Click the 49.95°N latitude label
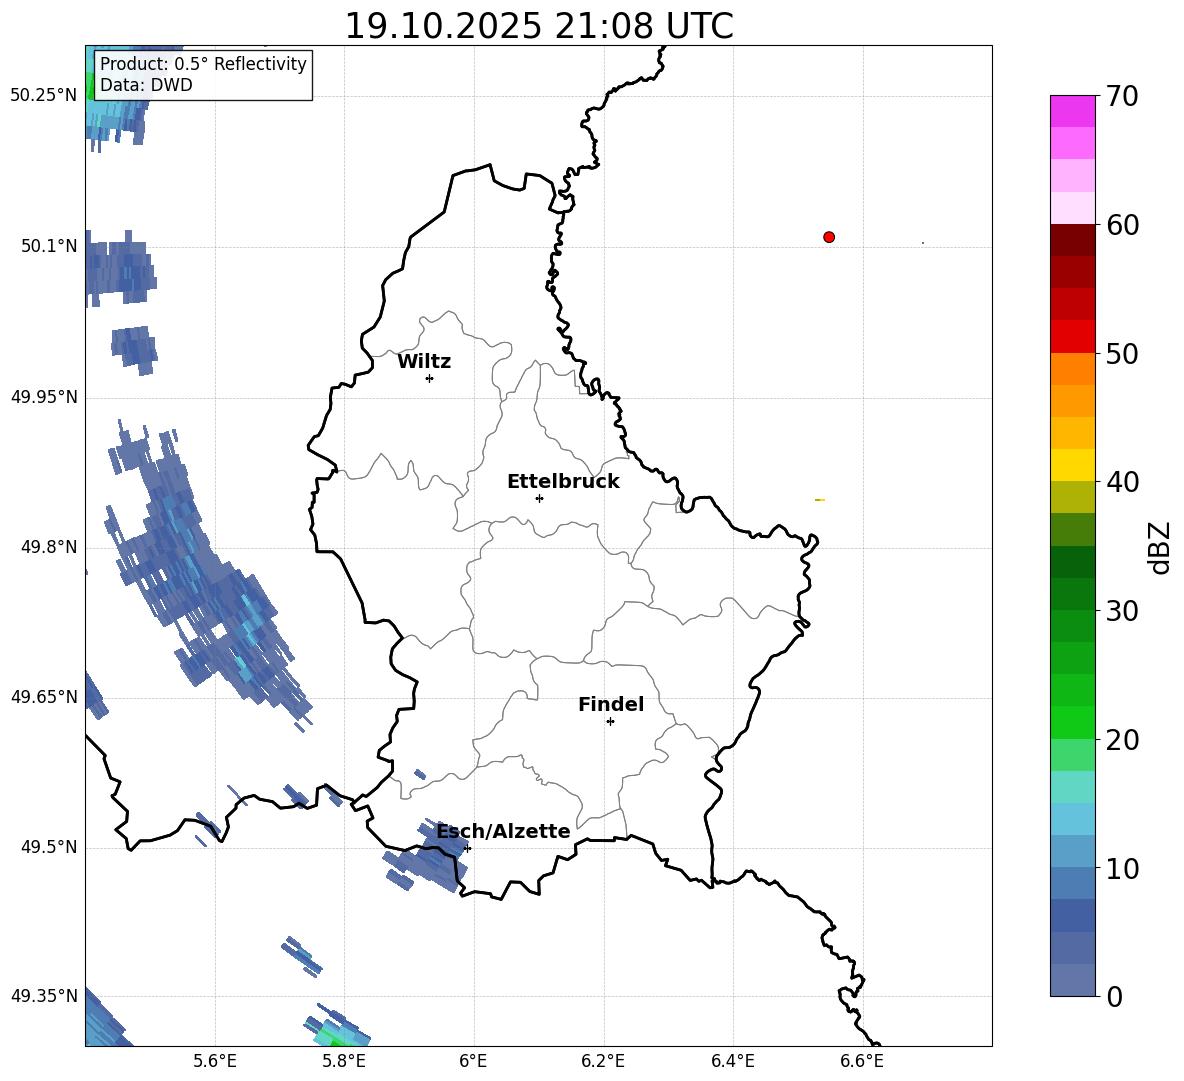This screenshot has width=1184, height=1081. coord(44,397)
